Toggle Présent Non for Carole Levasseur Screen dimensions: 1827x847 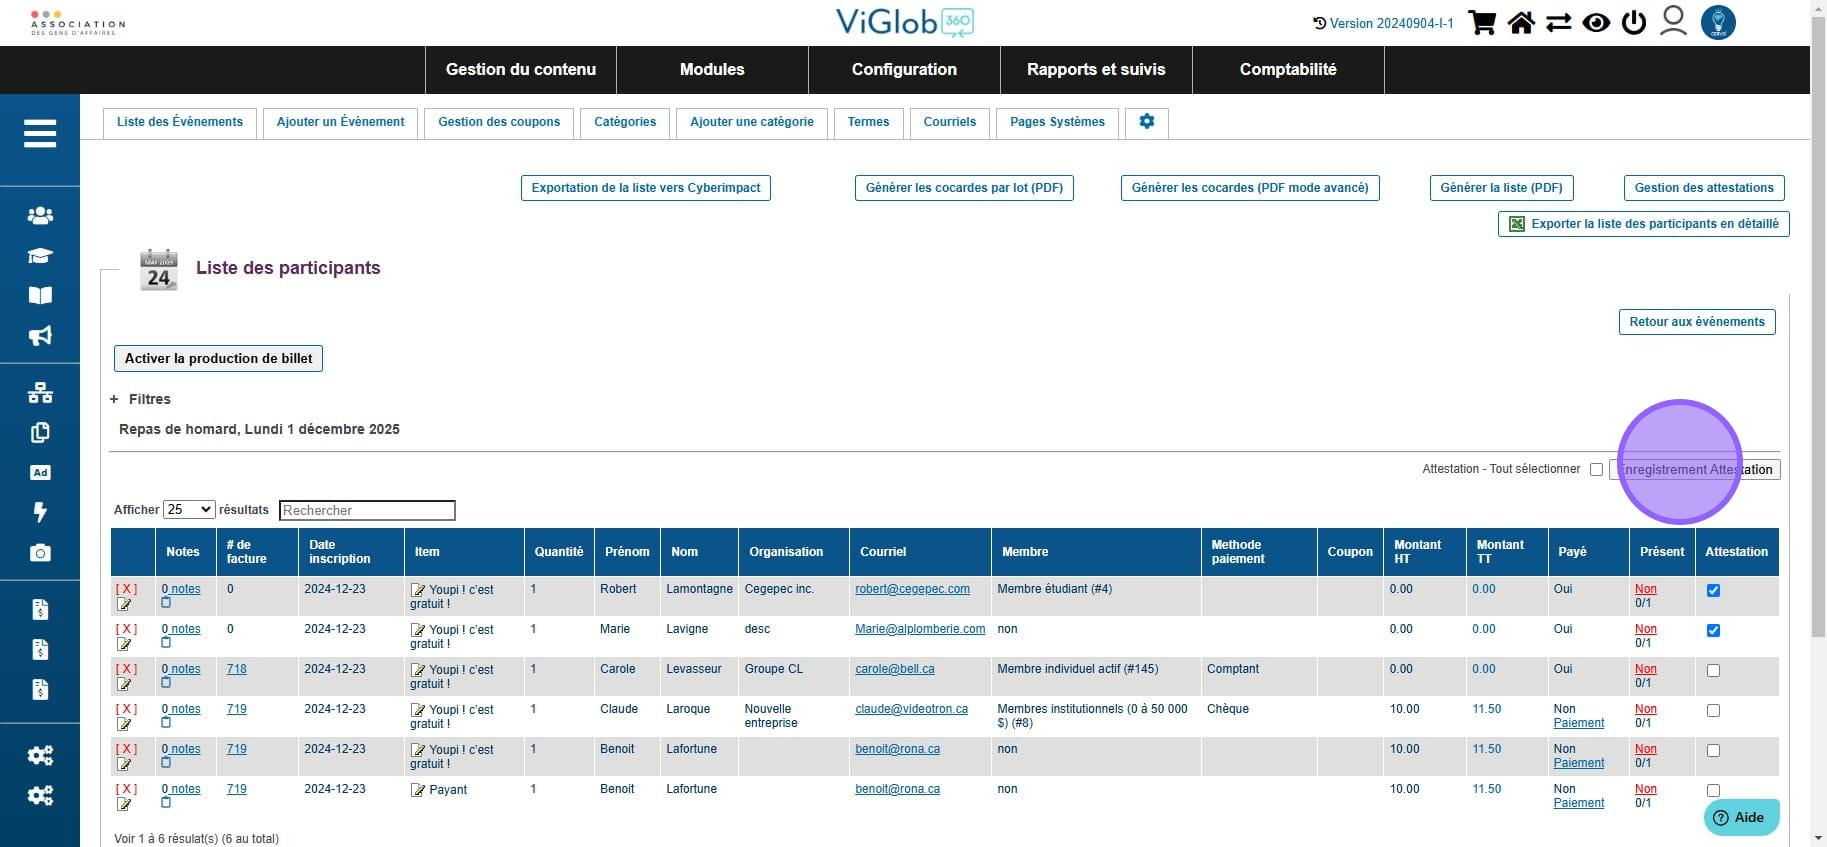pos(1645,669)
